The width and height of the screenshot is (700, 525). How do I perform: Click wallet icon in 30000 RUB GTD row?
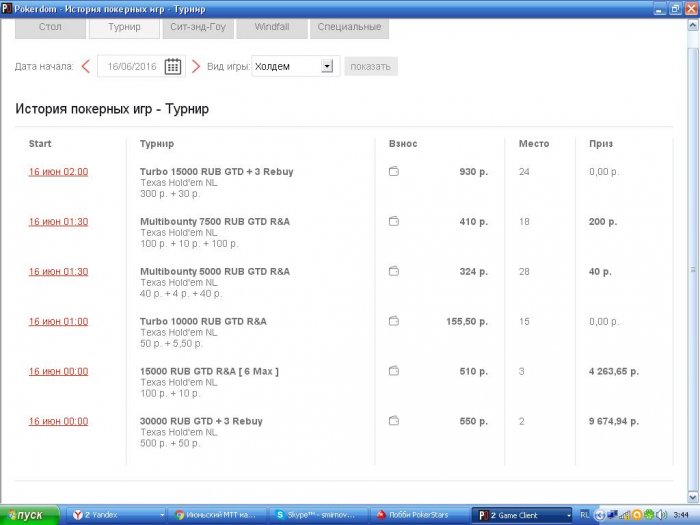click(x=394, y=421)
